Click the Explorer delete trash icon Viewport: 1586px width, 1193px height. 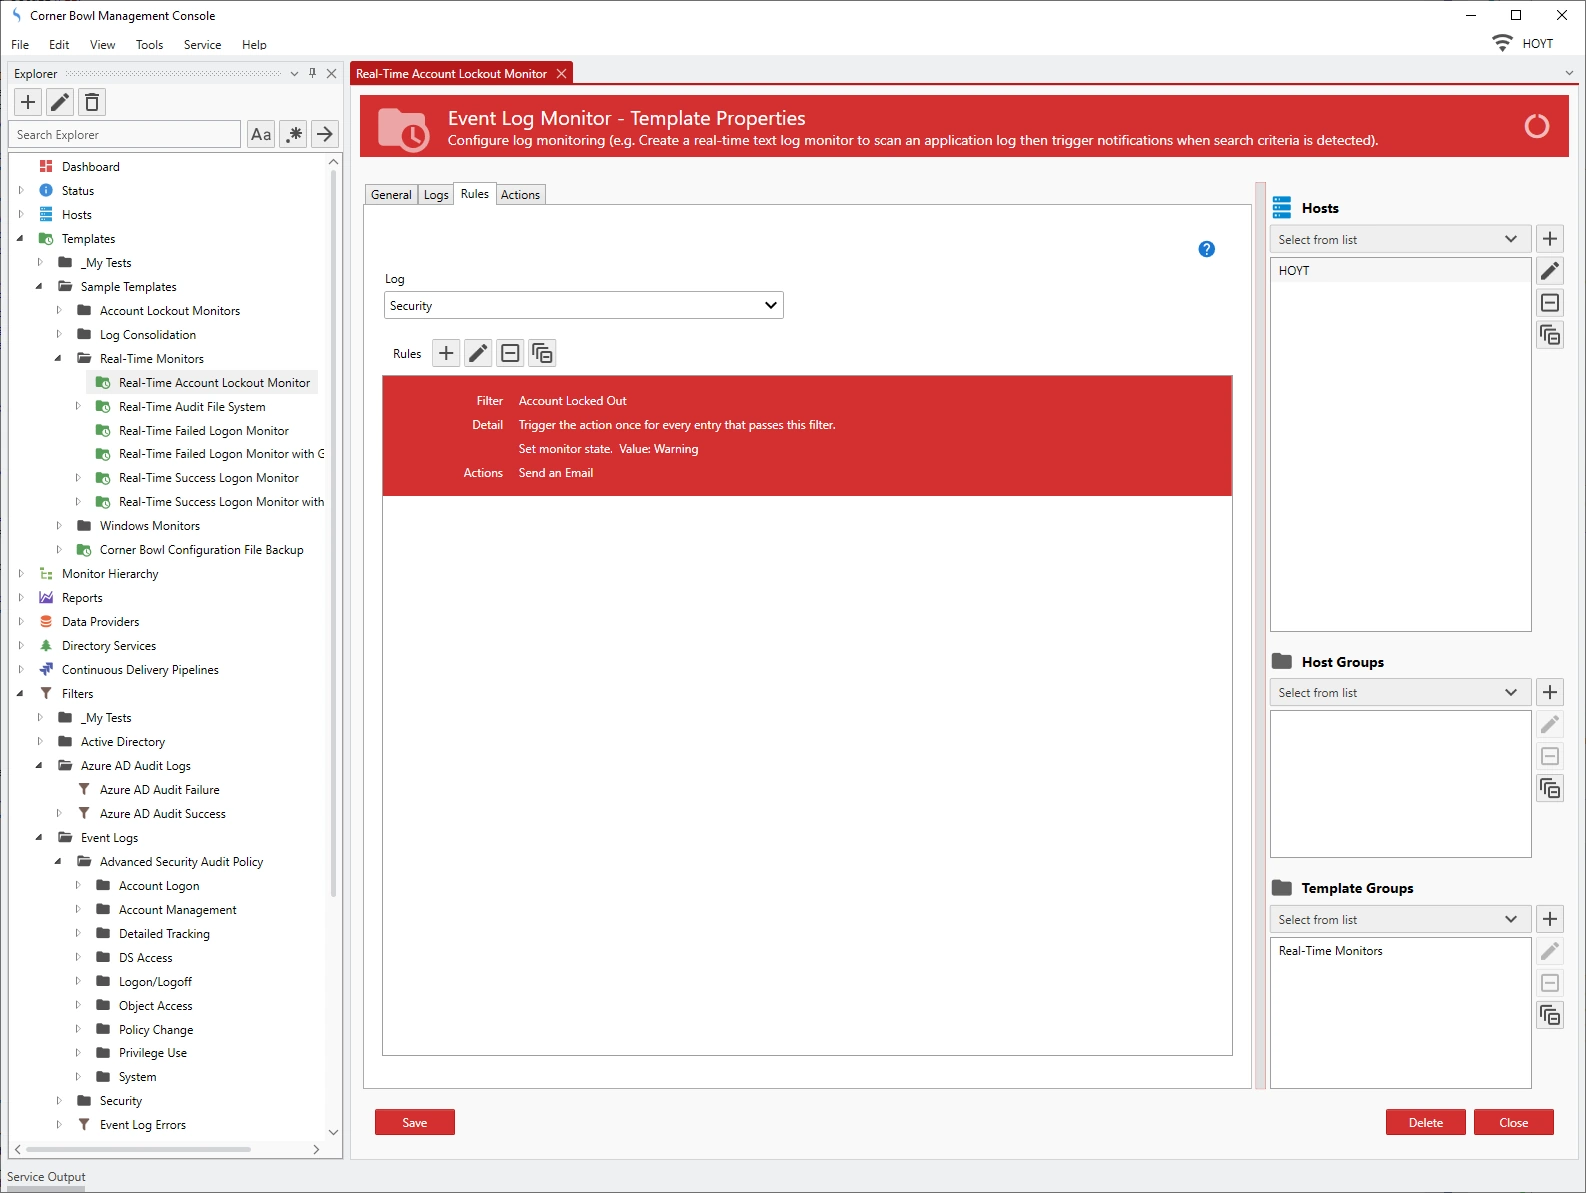click(92, 102)
